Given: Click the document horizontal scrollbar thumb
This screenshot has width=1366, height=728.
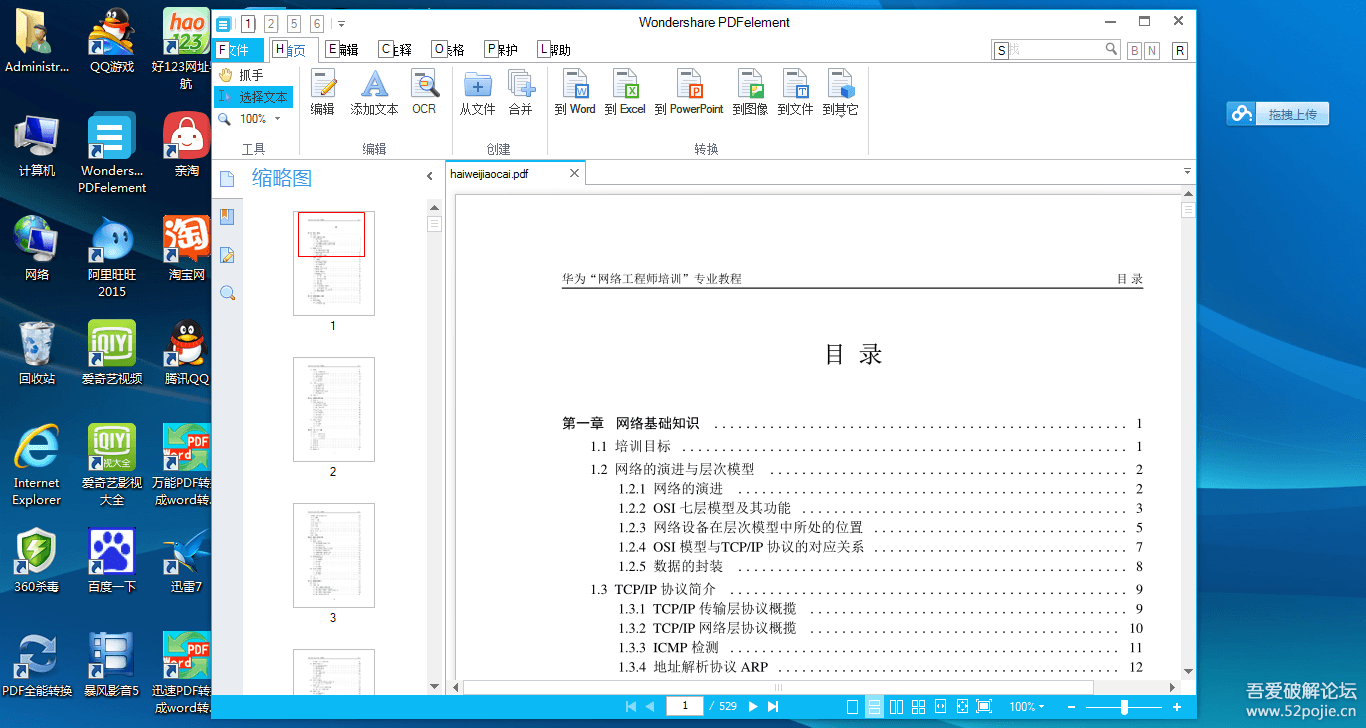Looking at the screenshot, I should coord(779,687).
